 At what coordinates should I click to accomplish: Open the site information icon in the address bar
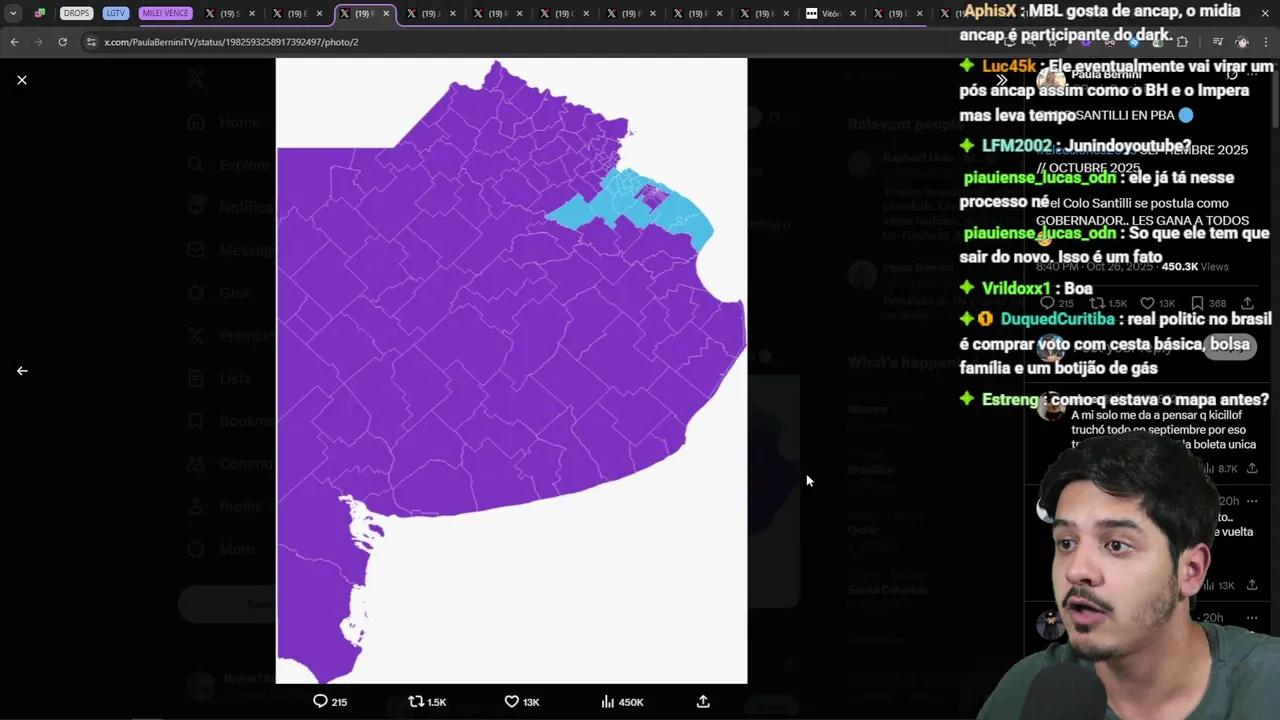pos(91,42)
